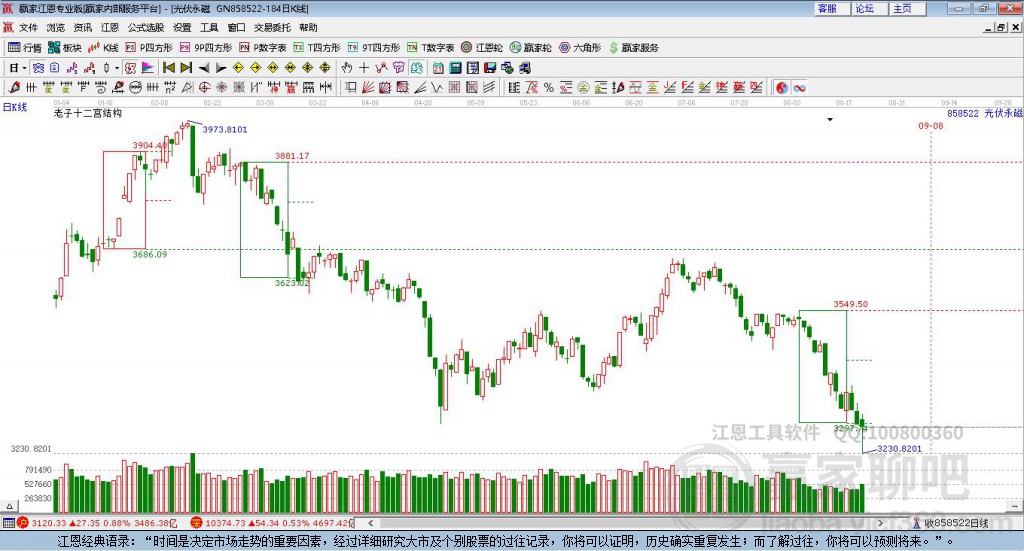
Task: Click the circle target crosshair tool
Action: click(204, 87)
